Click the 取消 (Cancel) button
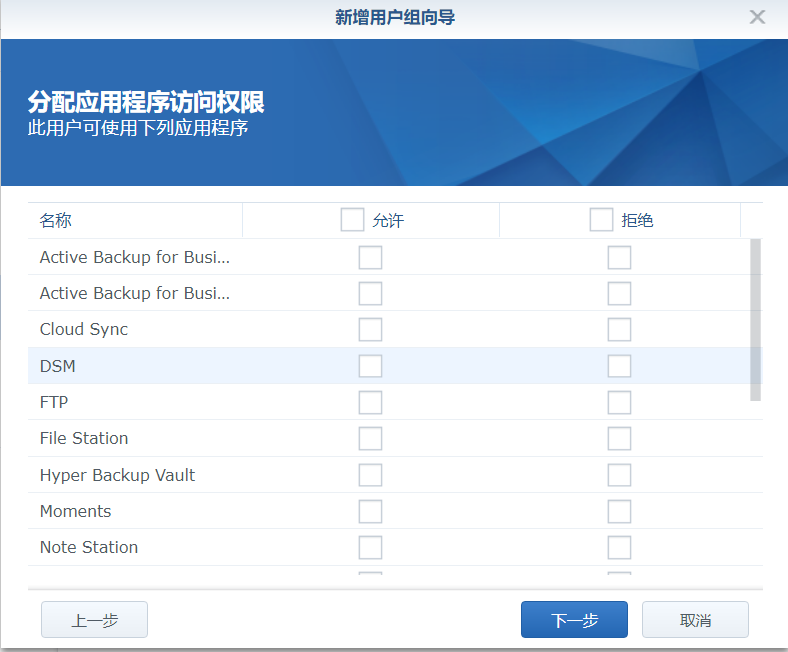 (695, 619)
